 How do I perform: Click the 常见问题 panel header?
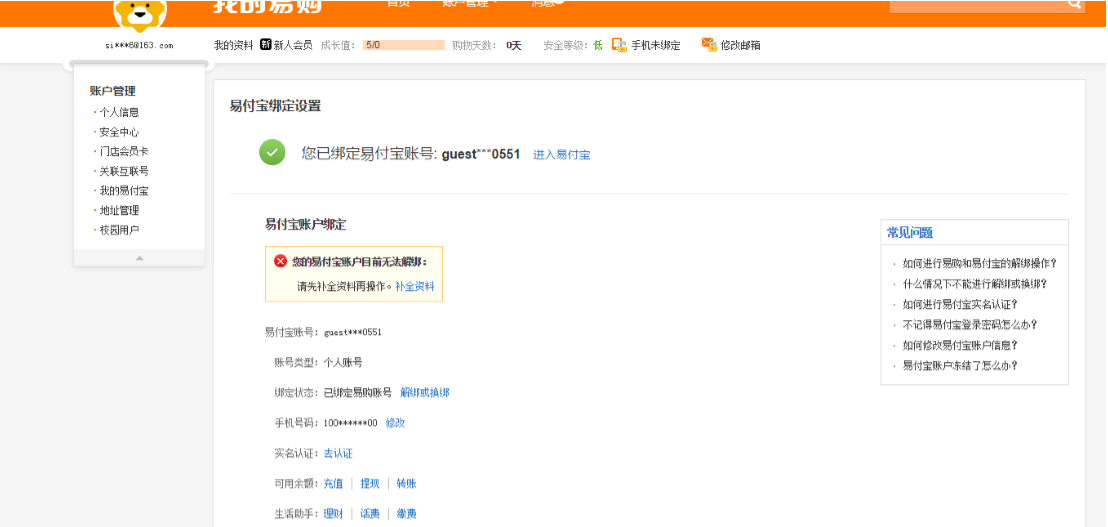[910, 233]
